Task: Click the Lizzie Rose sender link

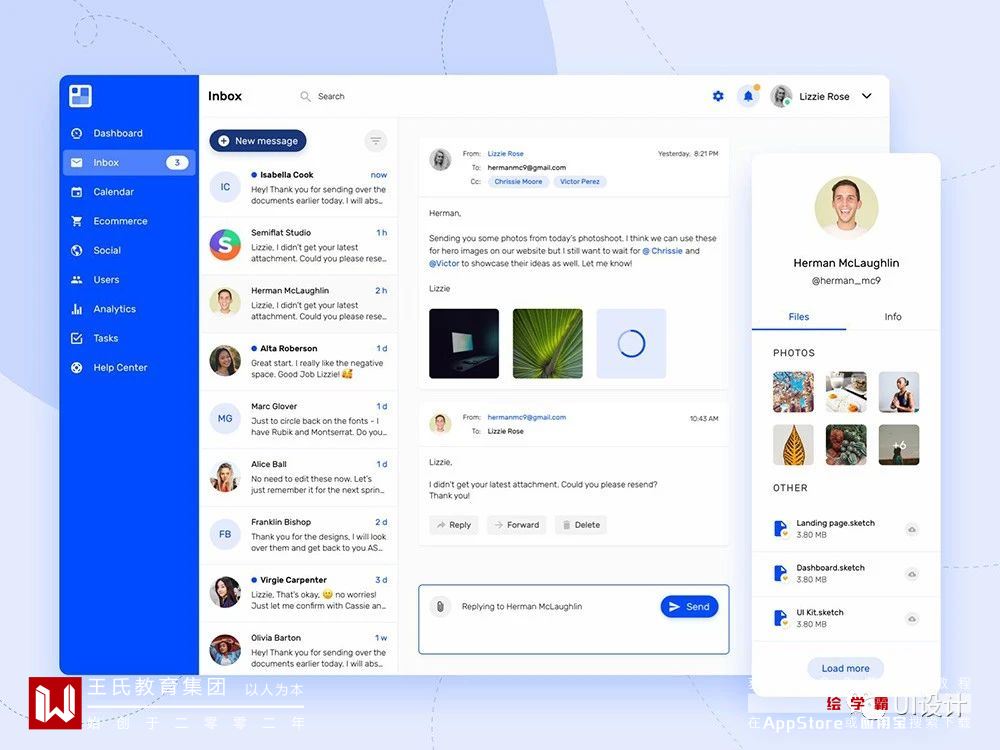Action: click(x=506, y=154)
